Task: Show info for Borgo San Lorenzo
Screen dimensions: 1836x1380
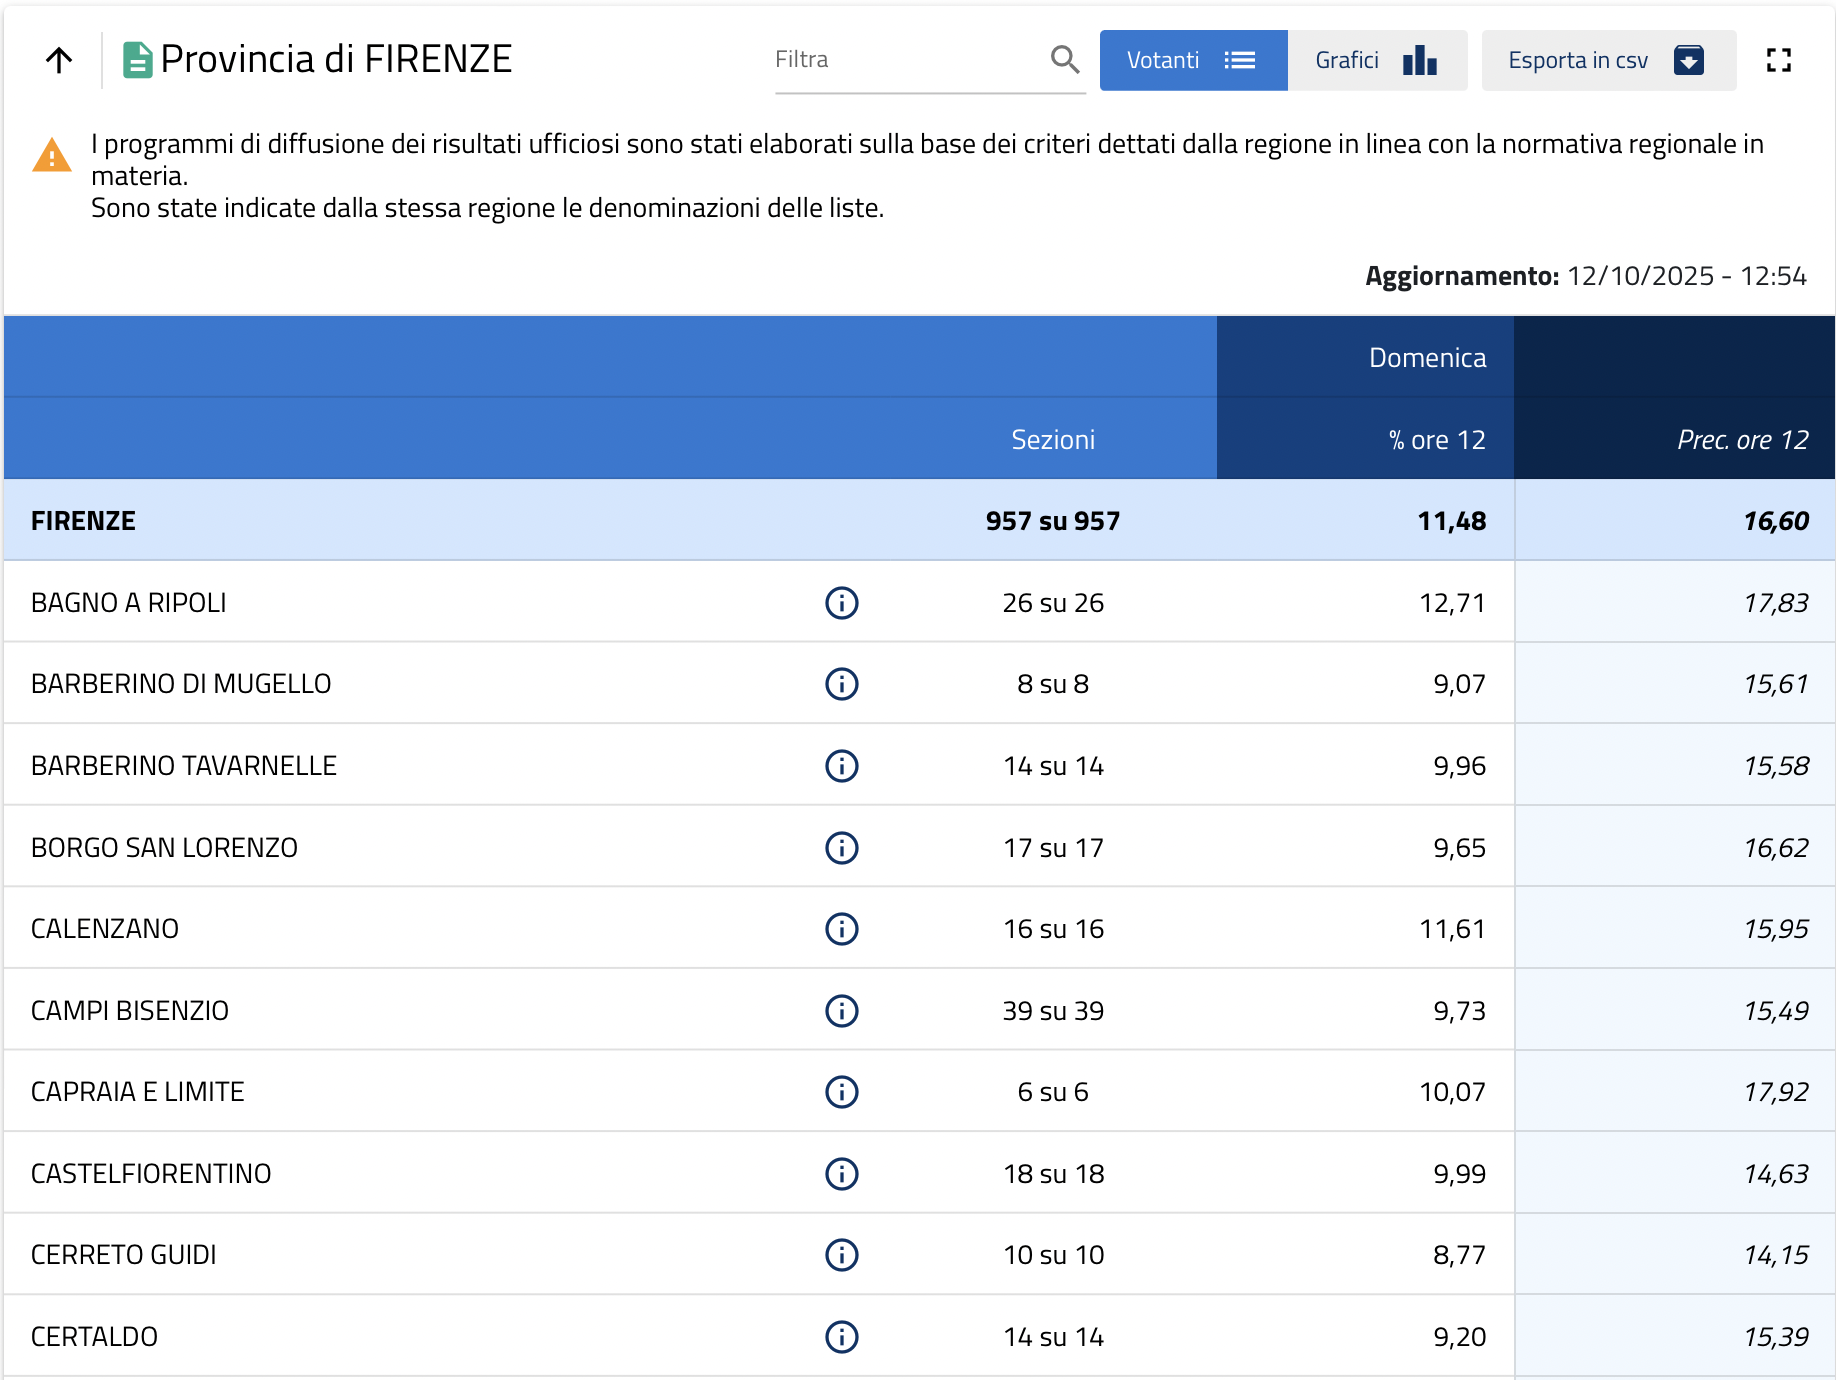Action: pyautogui.click(x=841, y=848)
